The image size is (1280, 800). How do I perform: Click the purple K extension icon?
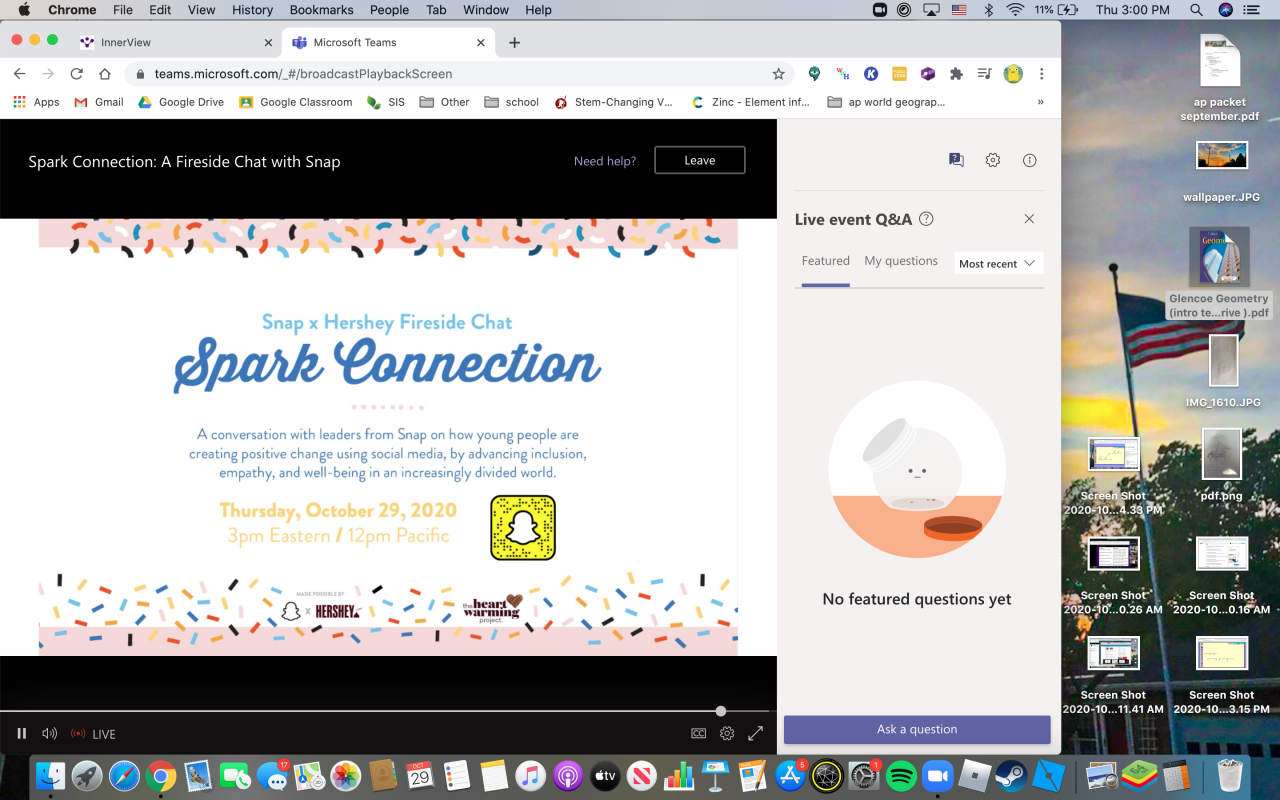click(871, 74)
